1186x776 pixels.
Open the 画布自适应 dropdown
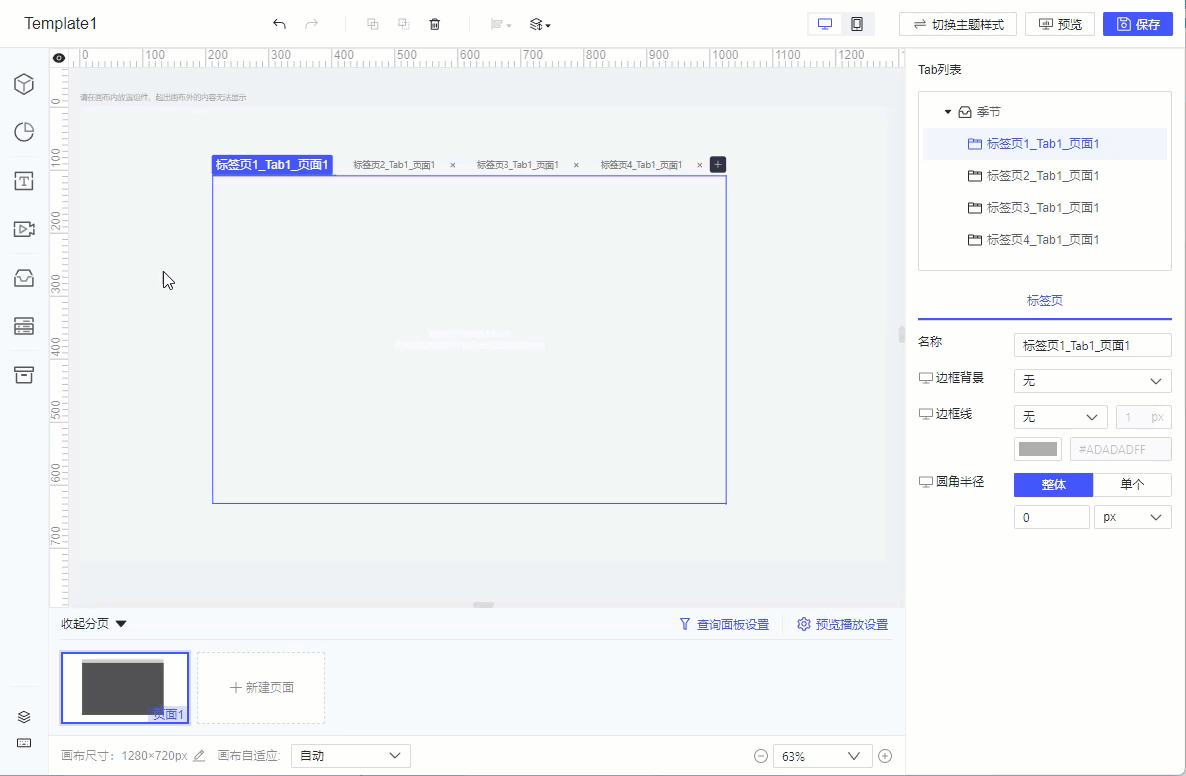[350, 756]
